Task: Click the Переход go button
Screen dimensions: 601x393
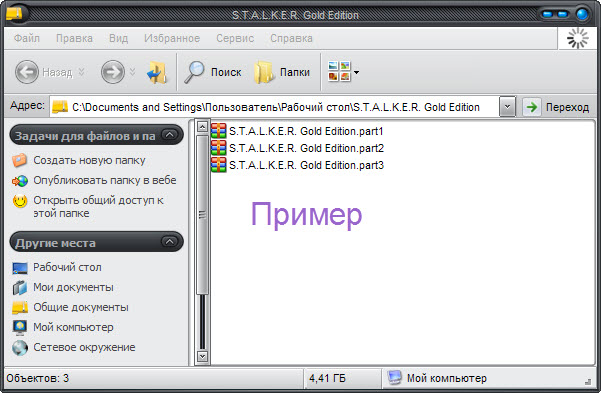Action: pyautogui.click(x=557, y=107)
